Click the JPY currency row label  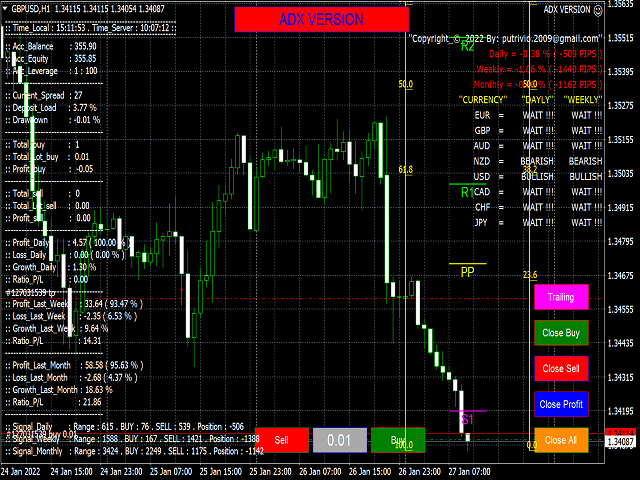tap(481, 222)
